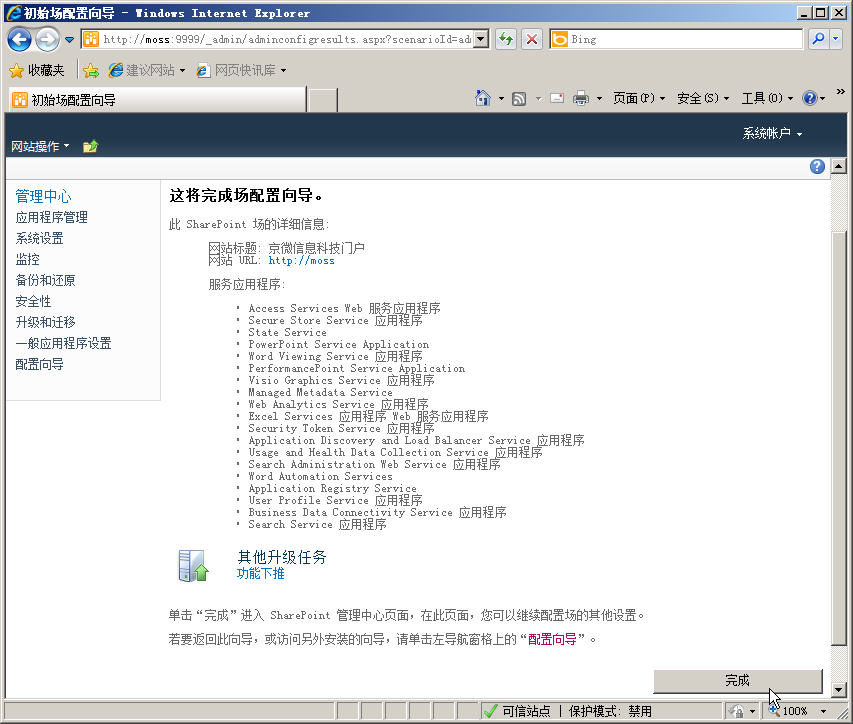Click the SharePoint page help icon
The height and width of the screenshot is (724, 853).
tap(817, 166)
